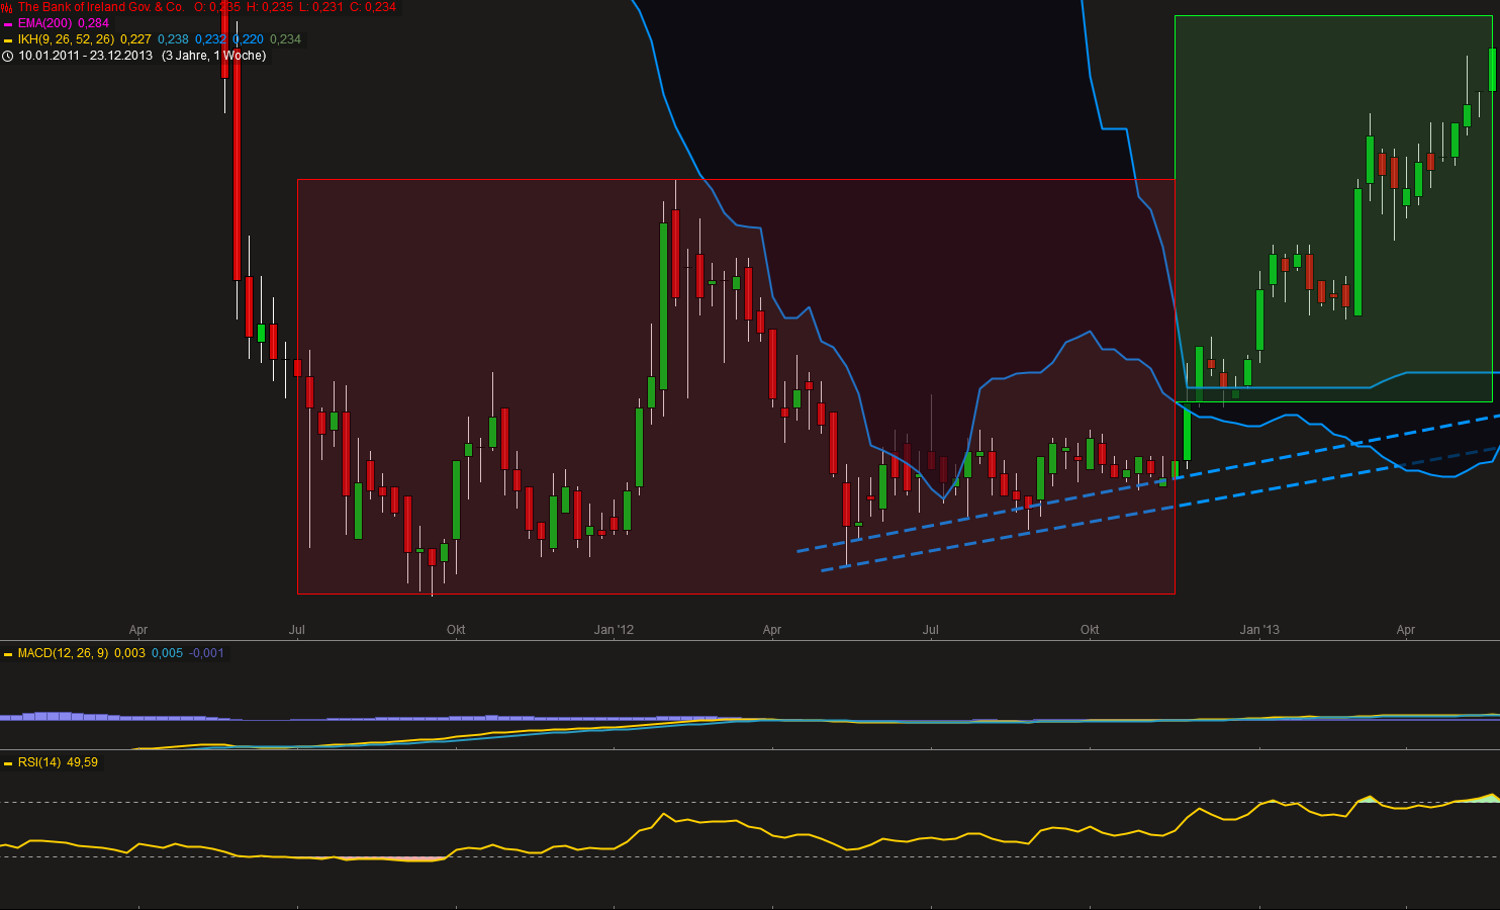Click the RSI value 49,59
The image size is (1500, 910).
click(83, 763)
